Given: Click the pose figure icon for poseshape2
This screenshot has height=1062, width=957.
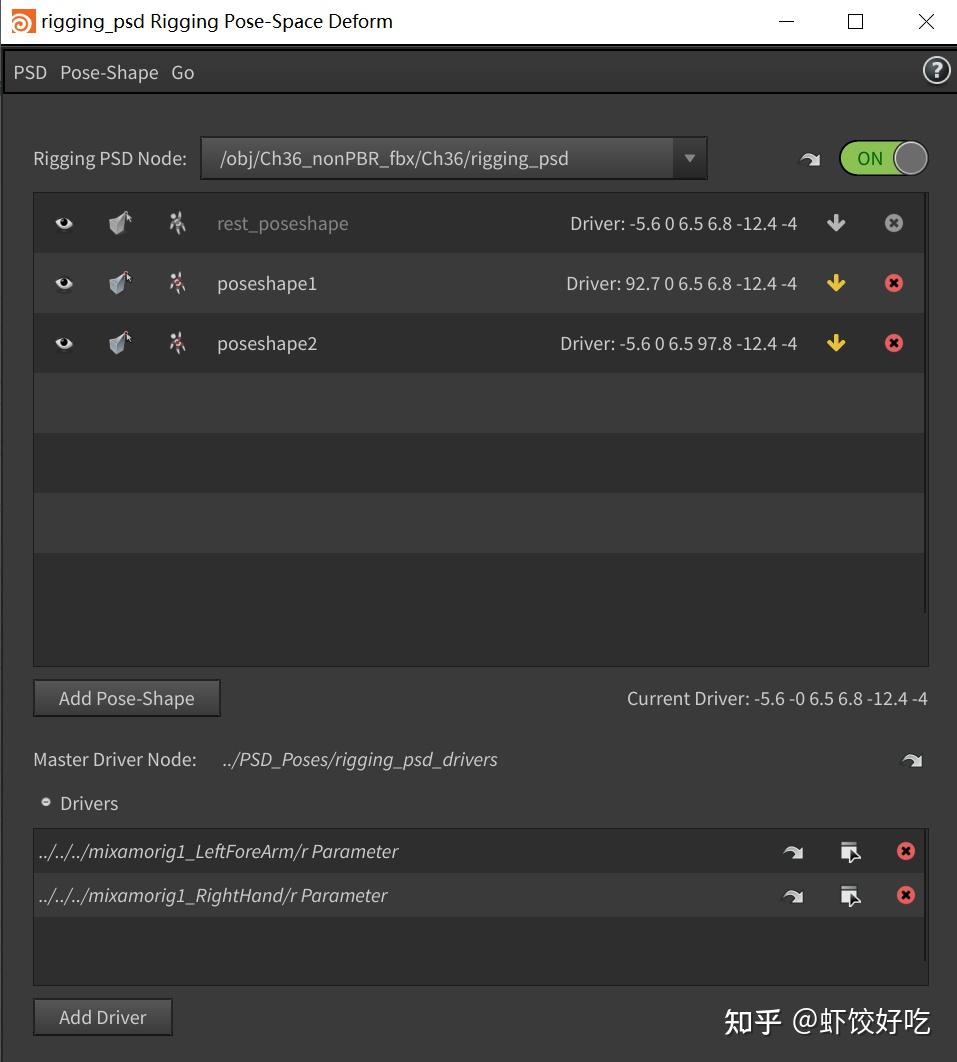Looking at the screenshot, I should coord(177,343).
